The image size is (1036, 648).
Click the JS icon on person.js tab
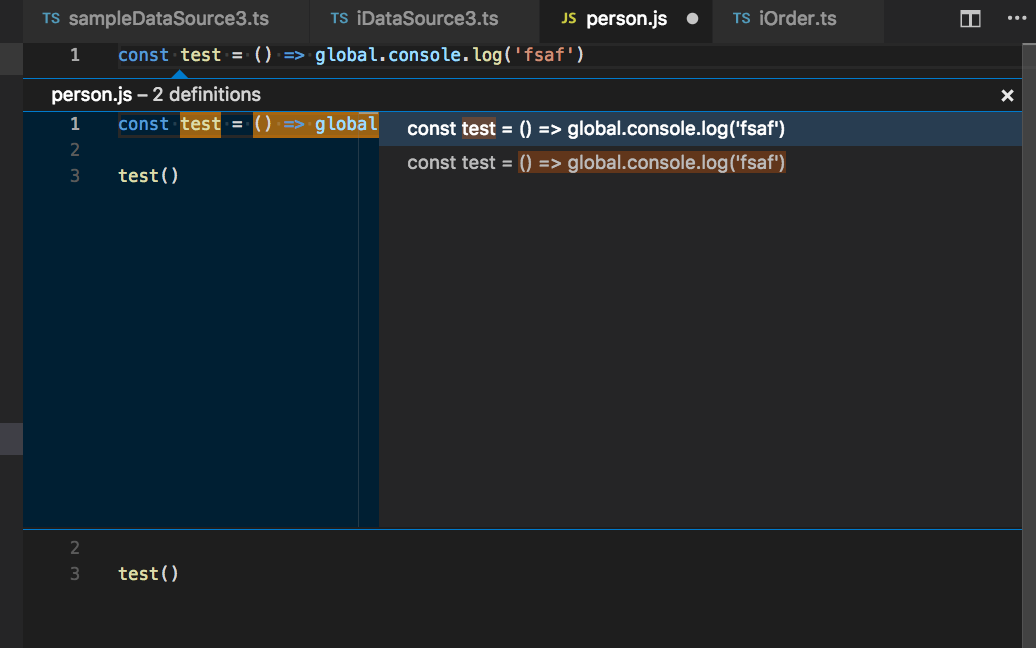(569, 18)
